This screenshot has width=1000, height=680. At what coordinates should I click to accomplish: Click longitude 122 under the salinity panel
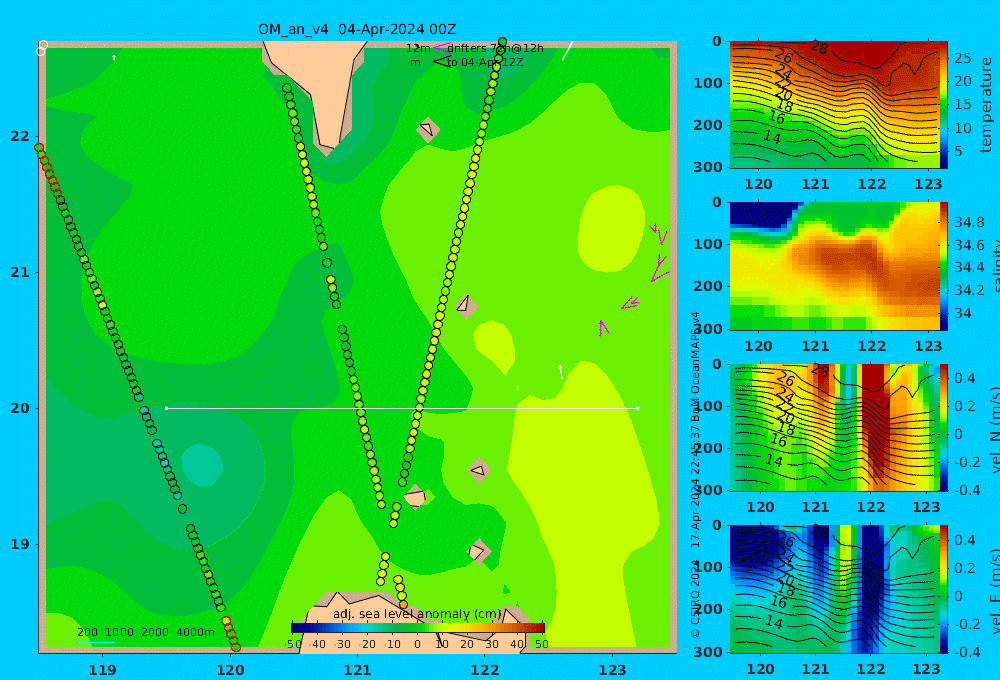tap(872, 346)
